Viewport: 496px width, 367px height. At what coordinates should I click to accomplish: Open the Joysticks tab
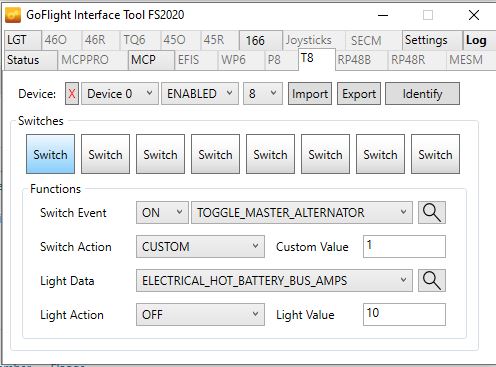pyautogui.click(x=314, y=40)
